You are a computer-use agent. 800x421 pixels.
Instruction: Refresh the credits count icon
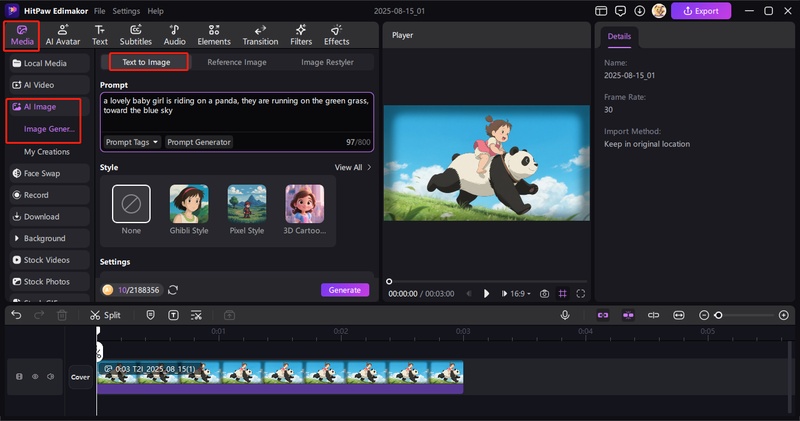click(x=173, y=290)
